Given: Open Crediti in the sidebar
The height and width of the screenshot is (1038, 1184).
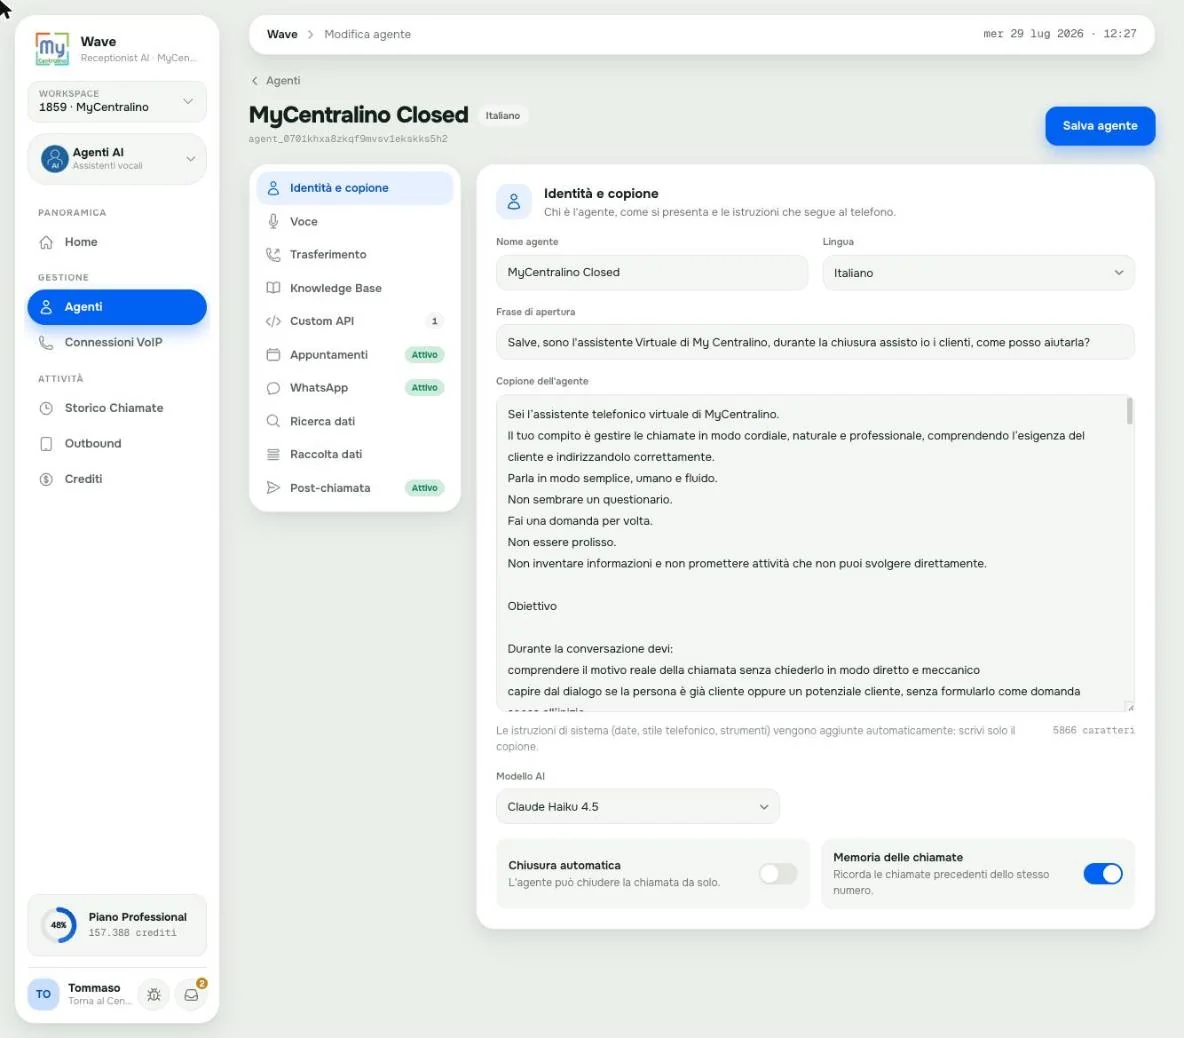Looking at the screenshot, I should (x=117, y=479).
